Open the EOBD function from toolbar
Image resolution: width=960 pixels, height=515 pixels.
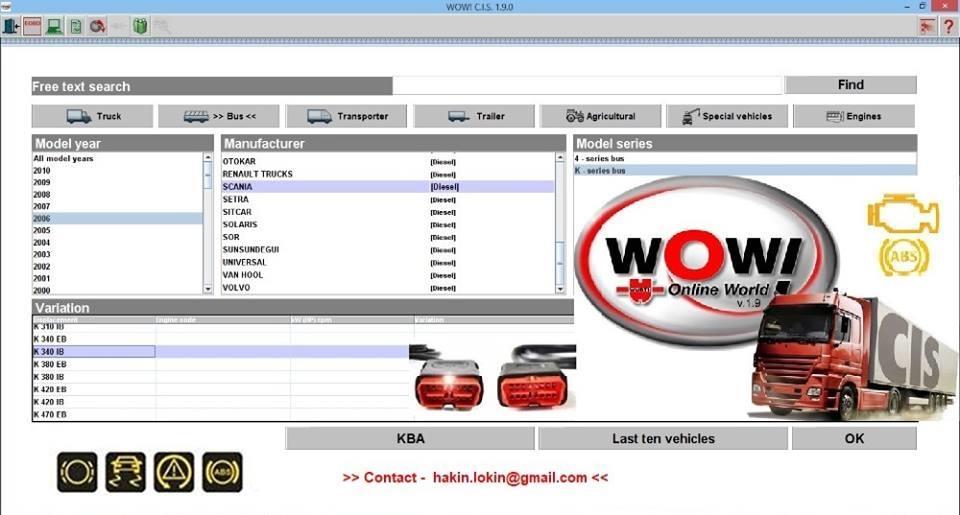pyautogui.click(x=32, y=26)
